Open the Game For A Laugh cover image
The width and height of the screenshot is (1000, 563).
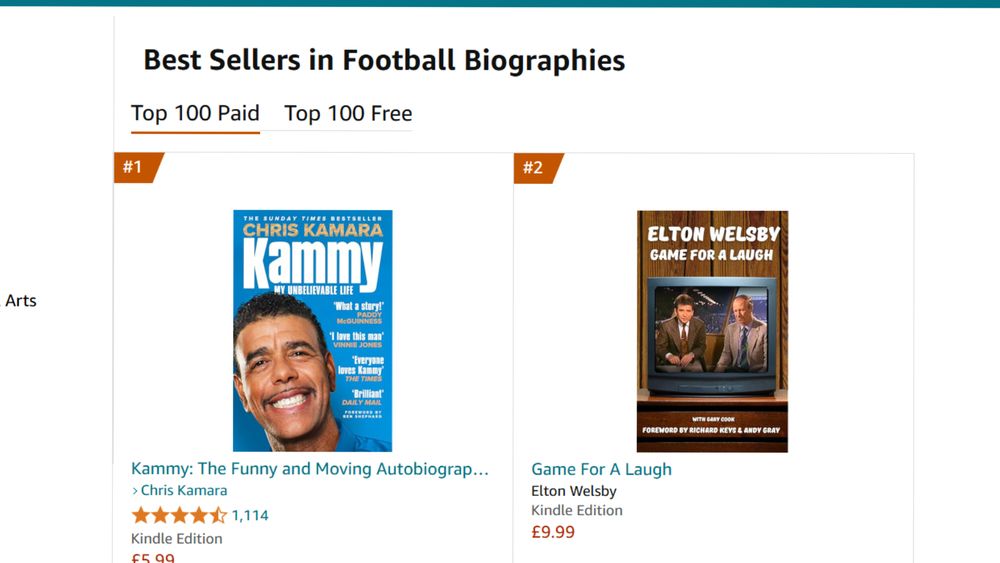coord(712,332)
